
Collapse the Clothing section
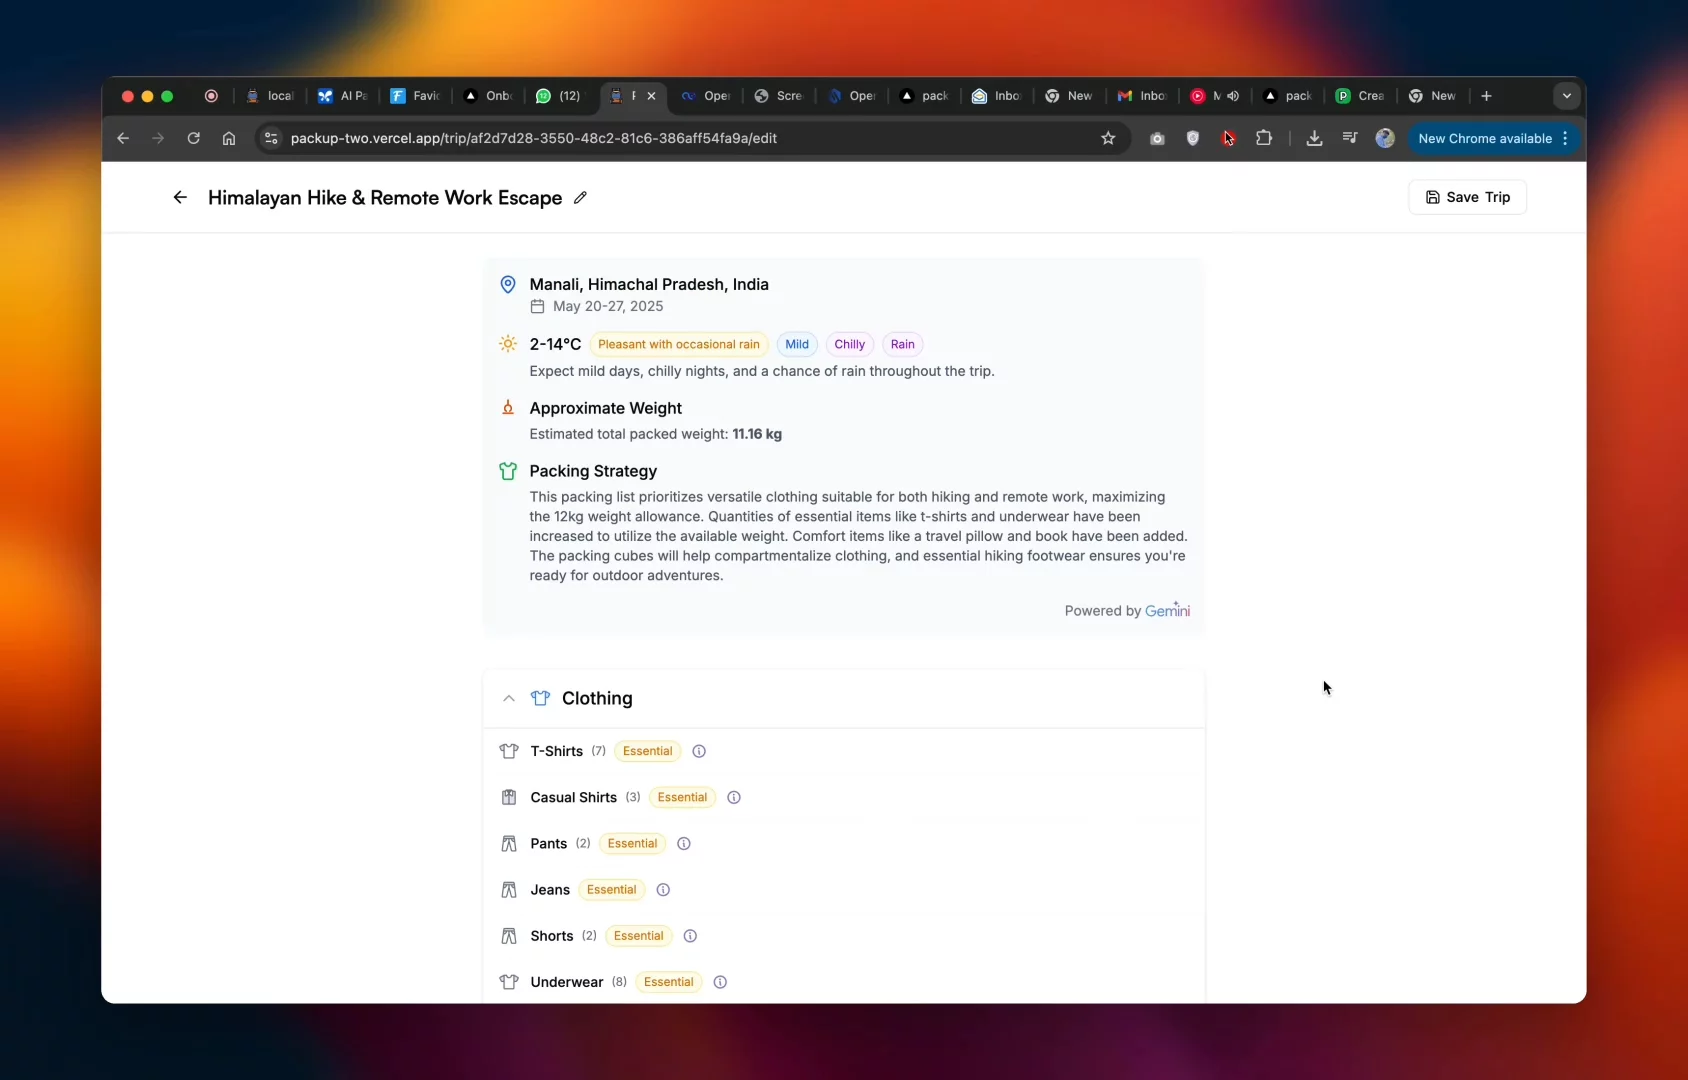pos(509,699)
